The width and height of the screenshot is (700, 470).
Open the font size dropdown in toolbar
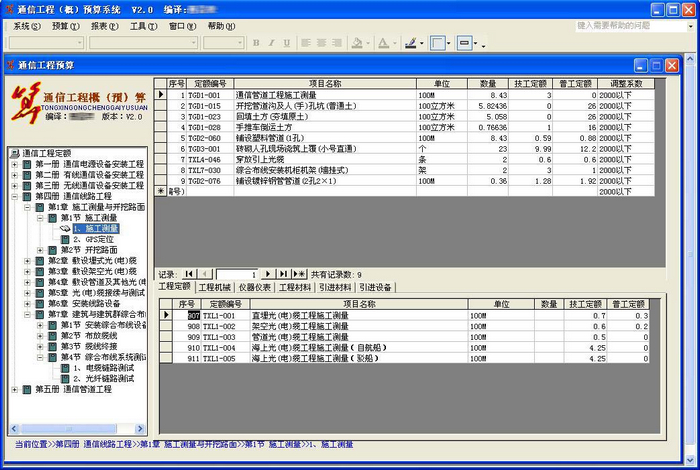240,43
